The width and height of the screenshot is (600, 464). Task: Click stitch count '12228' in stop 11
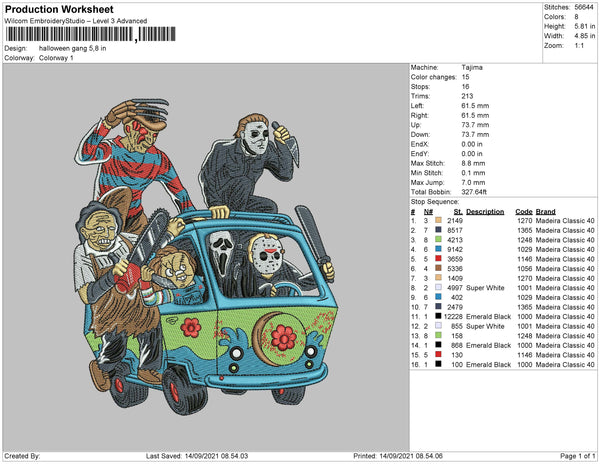pos(453,316)
